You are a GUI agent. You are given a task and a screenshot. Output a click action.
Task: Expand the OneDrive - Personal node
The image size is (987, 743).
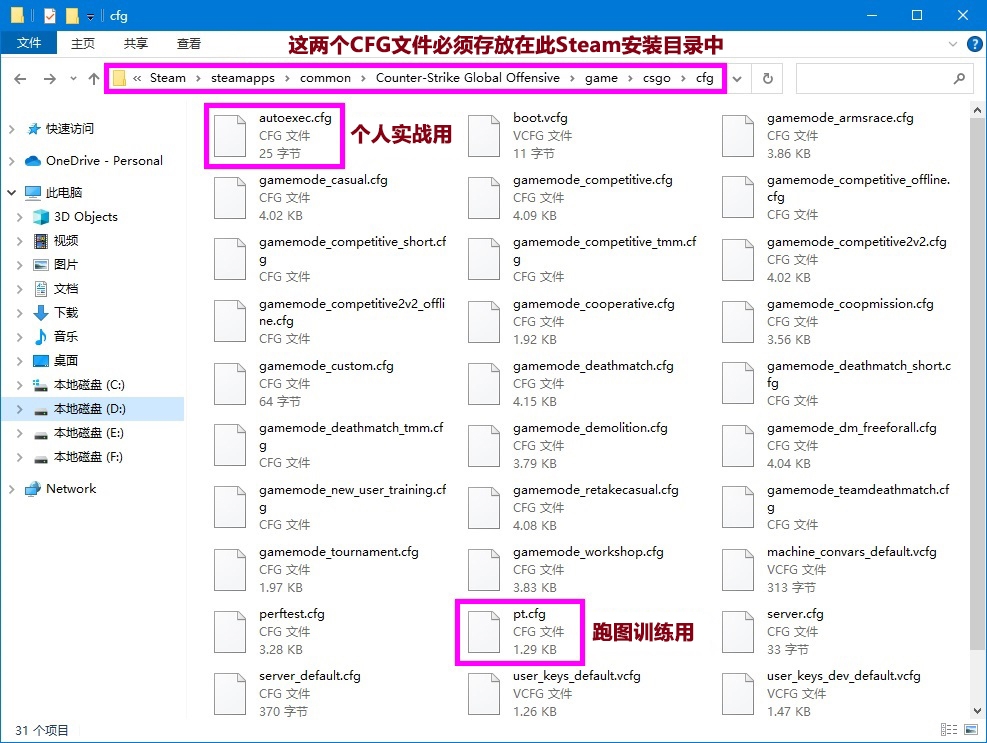[x=11, y=161]
